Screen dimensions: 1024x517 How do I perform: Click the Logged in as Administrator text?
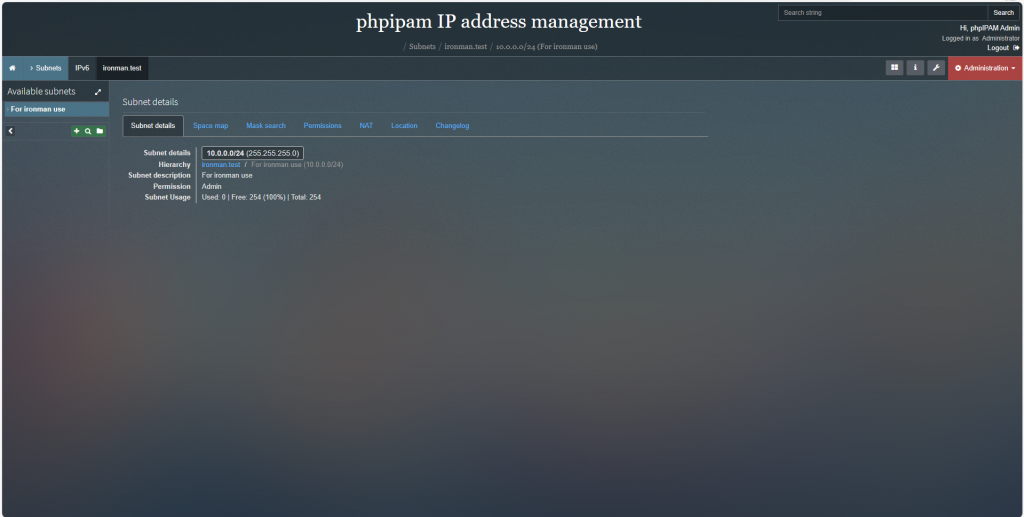[980, 39]
